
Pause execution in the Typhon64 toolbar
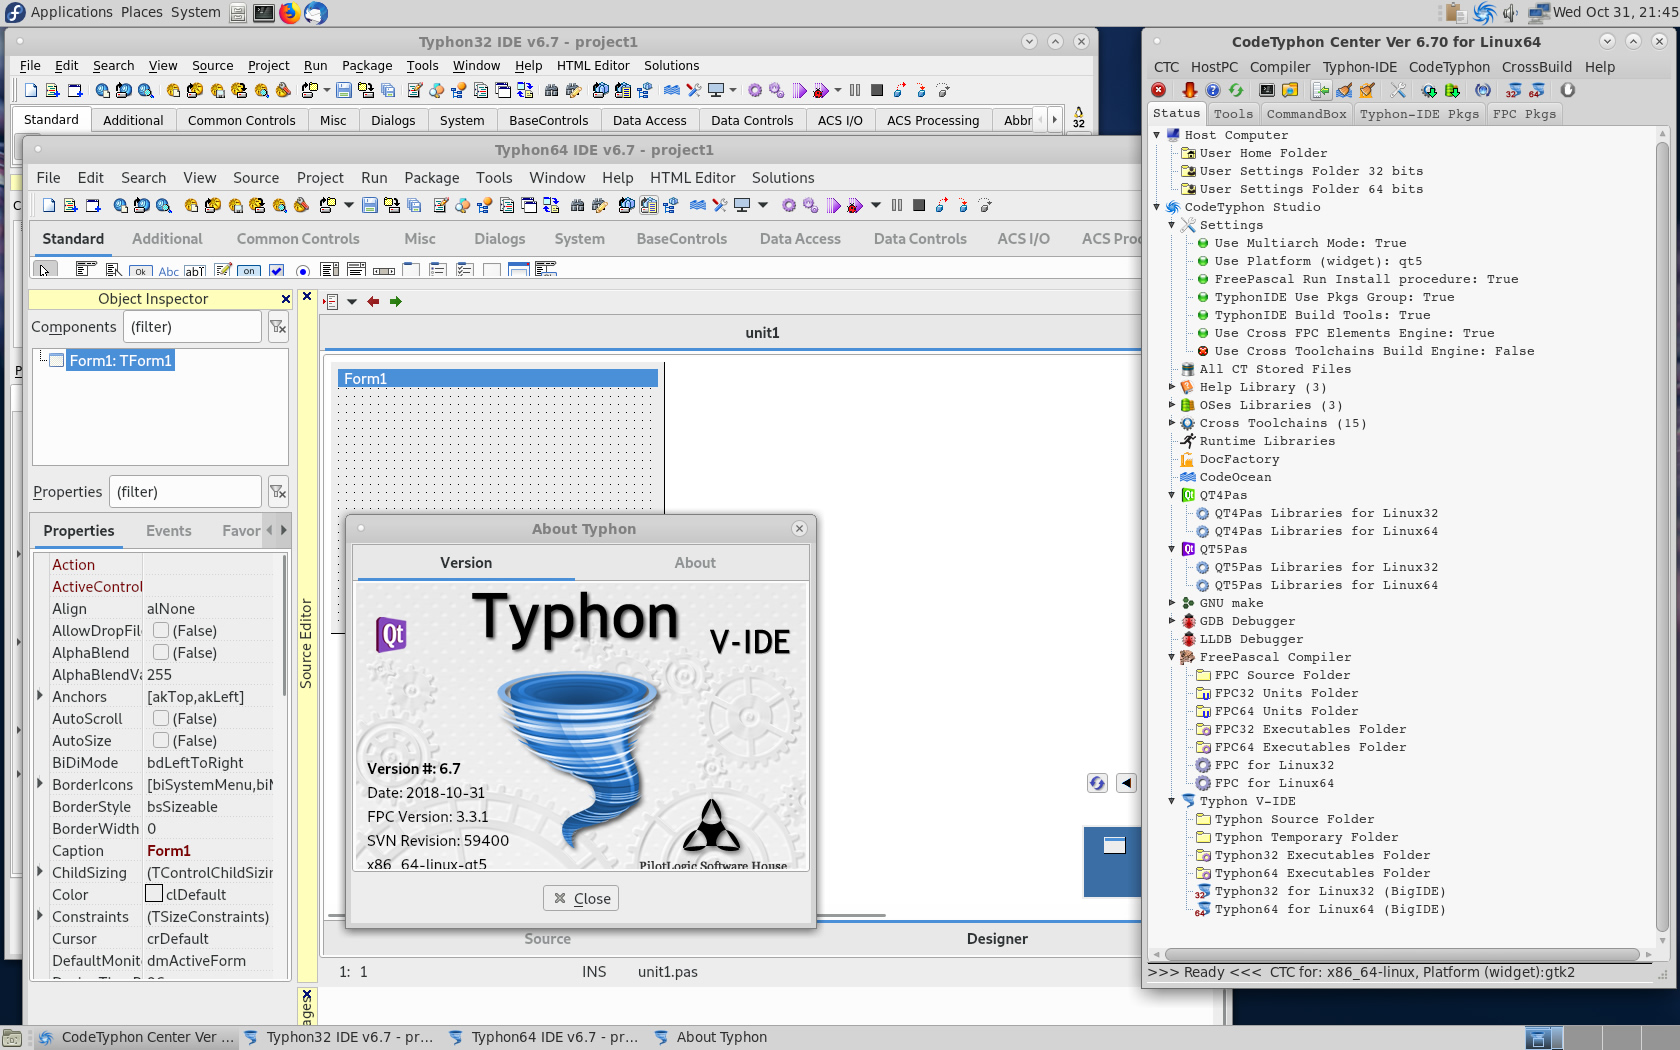point(896,205)
